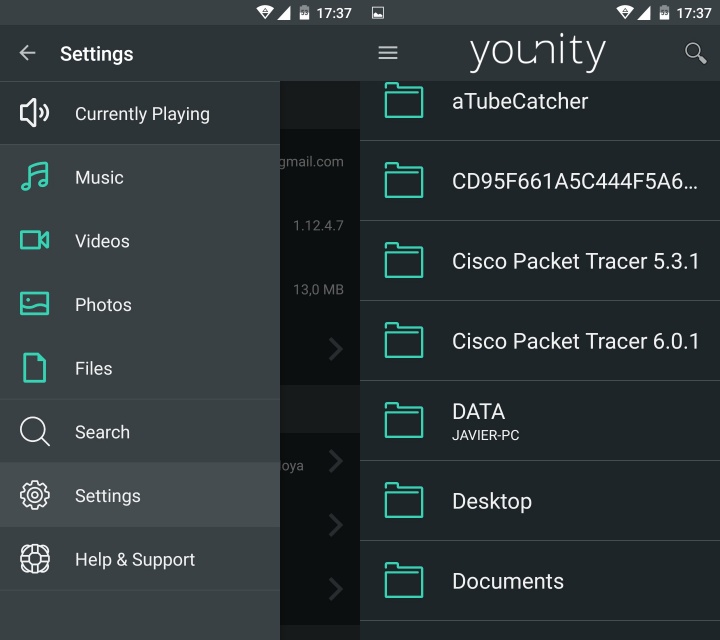
Task: Click the Cisco Packet Tracer 6.0.1 folder icon
Action: click(x=404, y=340)
